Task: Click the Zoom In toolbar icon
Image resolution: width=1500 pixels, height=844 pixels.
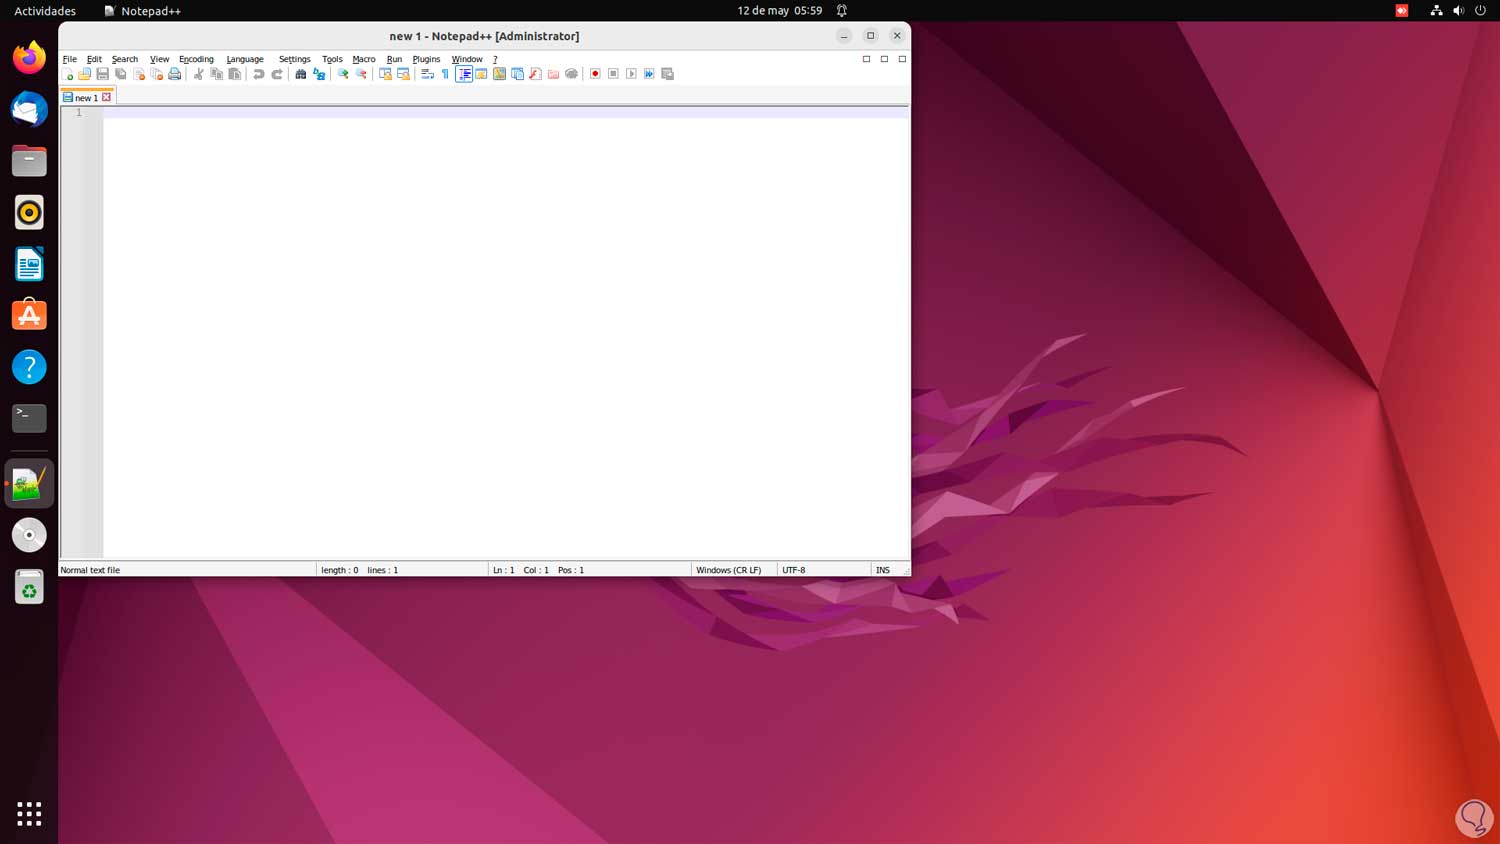Action: (x=343, y=74)
